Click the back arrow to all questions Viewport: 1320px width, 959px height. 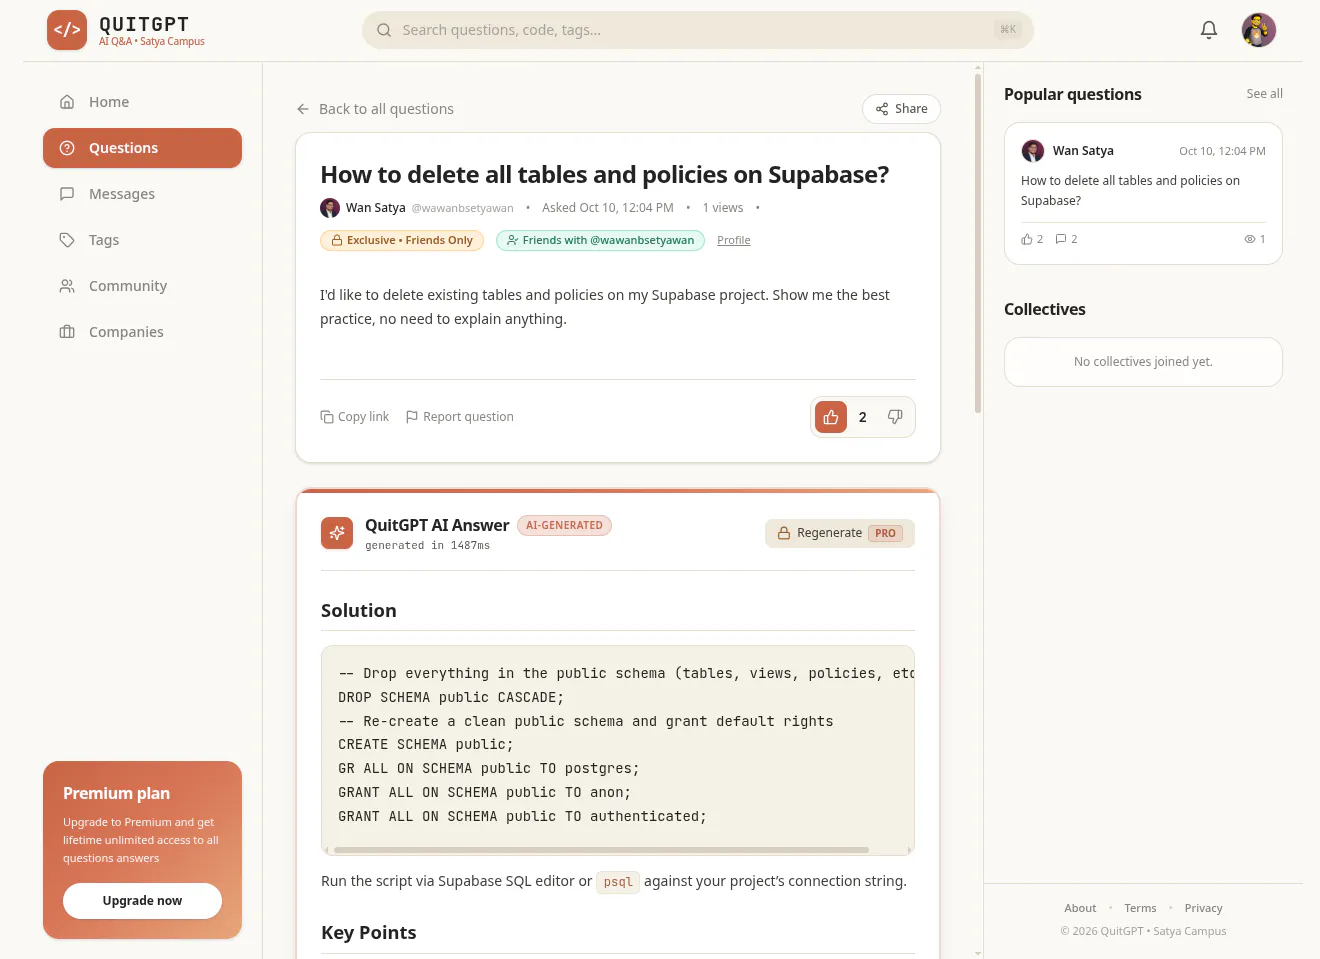click(303, 109)
